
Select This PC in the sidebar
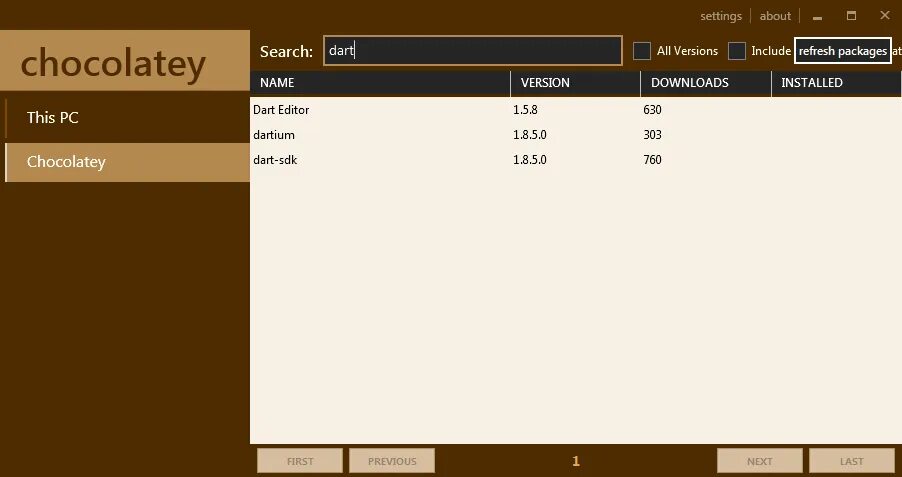point(127,118)
